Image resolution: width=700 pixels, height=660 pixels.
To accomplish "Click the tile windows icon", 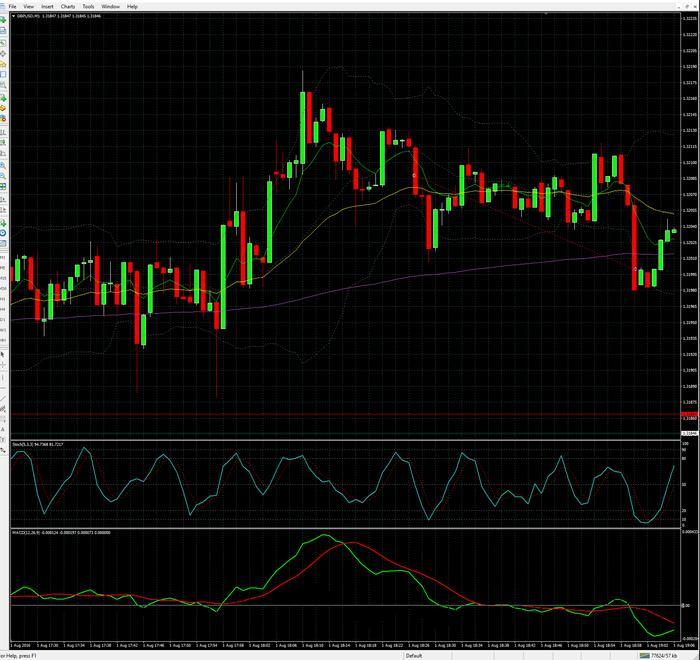I will (3, 186).
